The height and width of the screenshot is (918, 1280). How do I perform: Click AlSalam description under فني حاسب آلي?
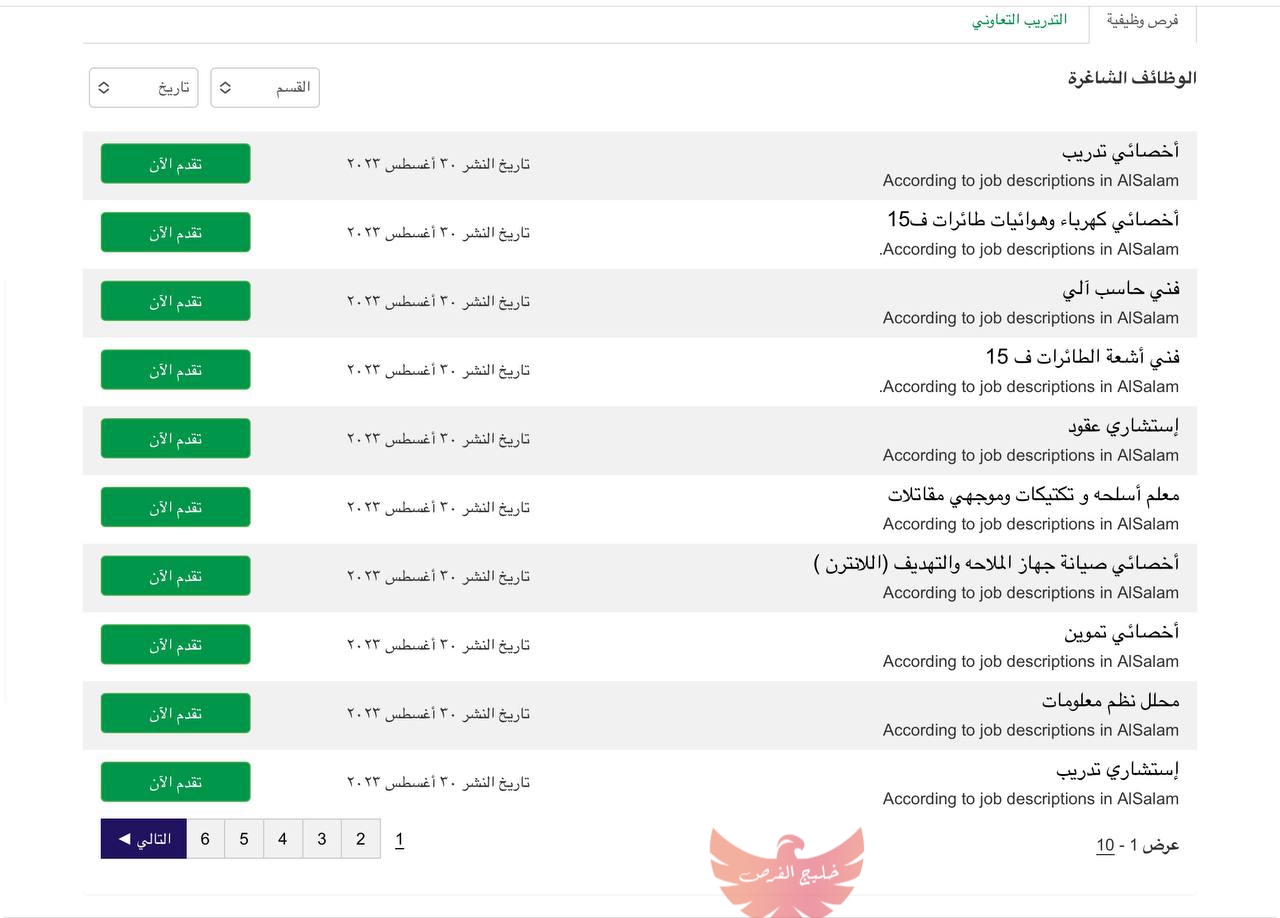1031,318
